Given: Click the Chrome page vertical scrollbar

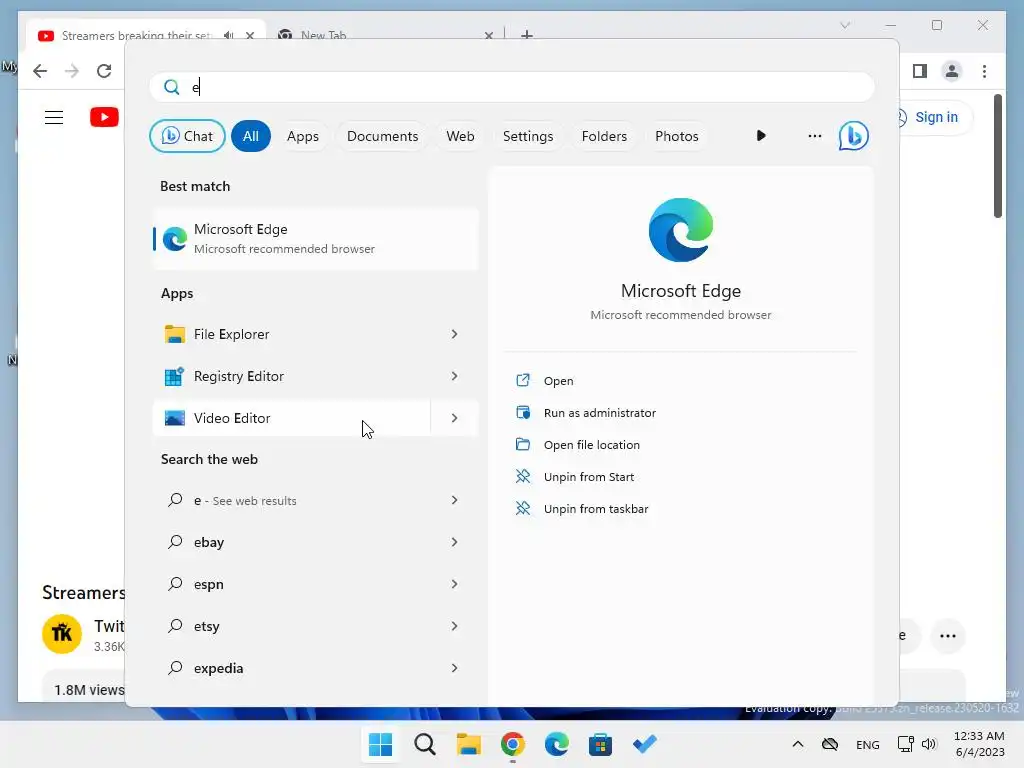Looking at the screenshot, I should (x=997, y=157).
